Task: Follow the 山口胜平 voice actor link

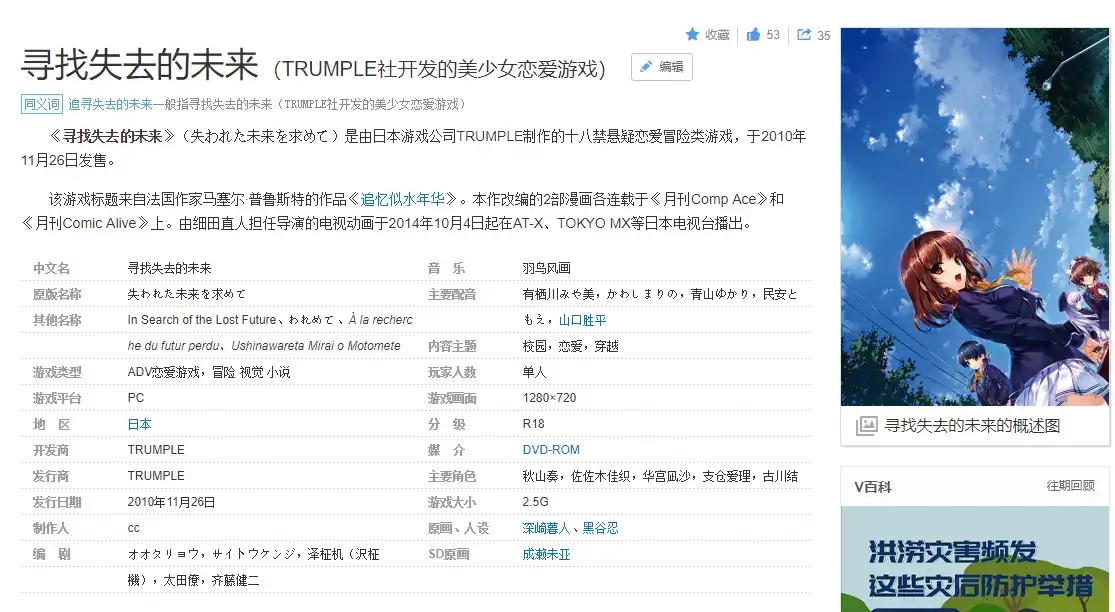Action: coord(582,320)
